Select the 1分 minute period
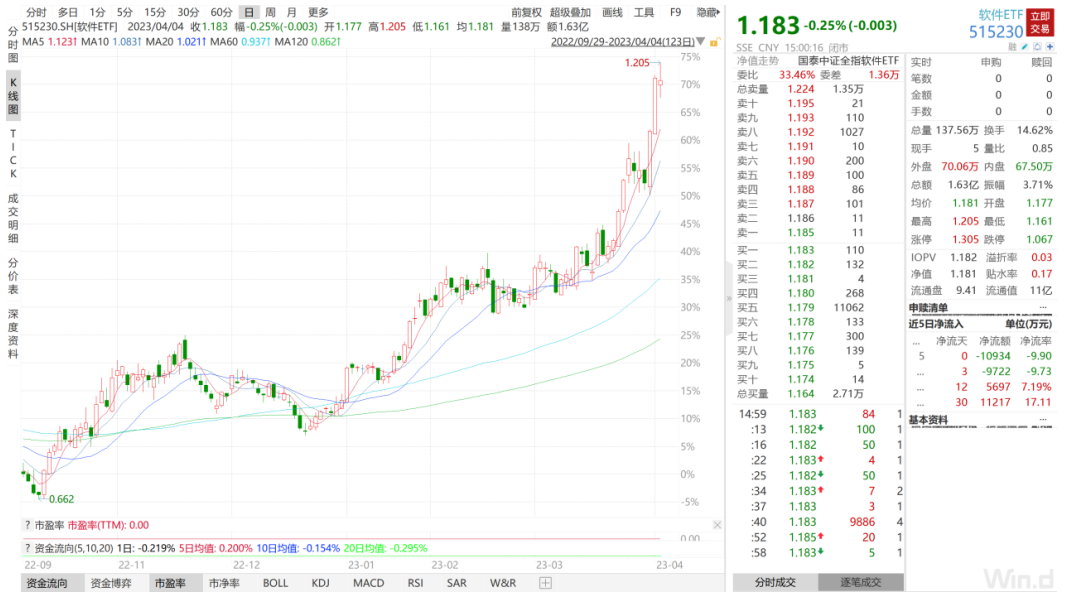The image size is (1065, 598). 97,12
